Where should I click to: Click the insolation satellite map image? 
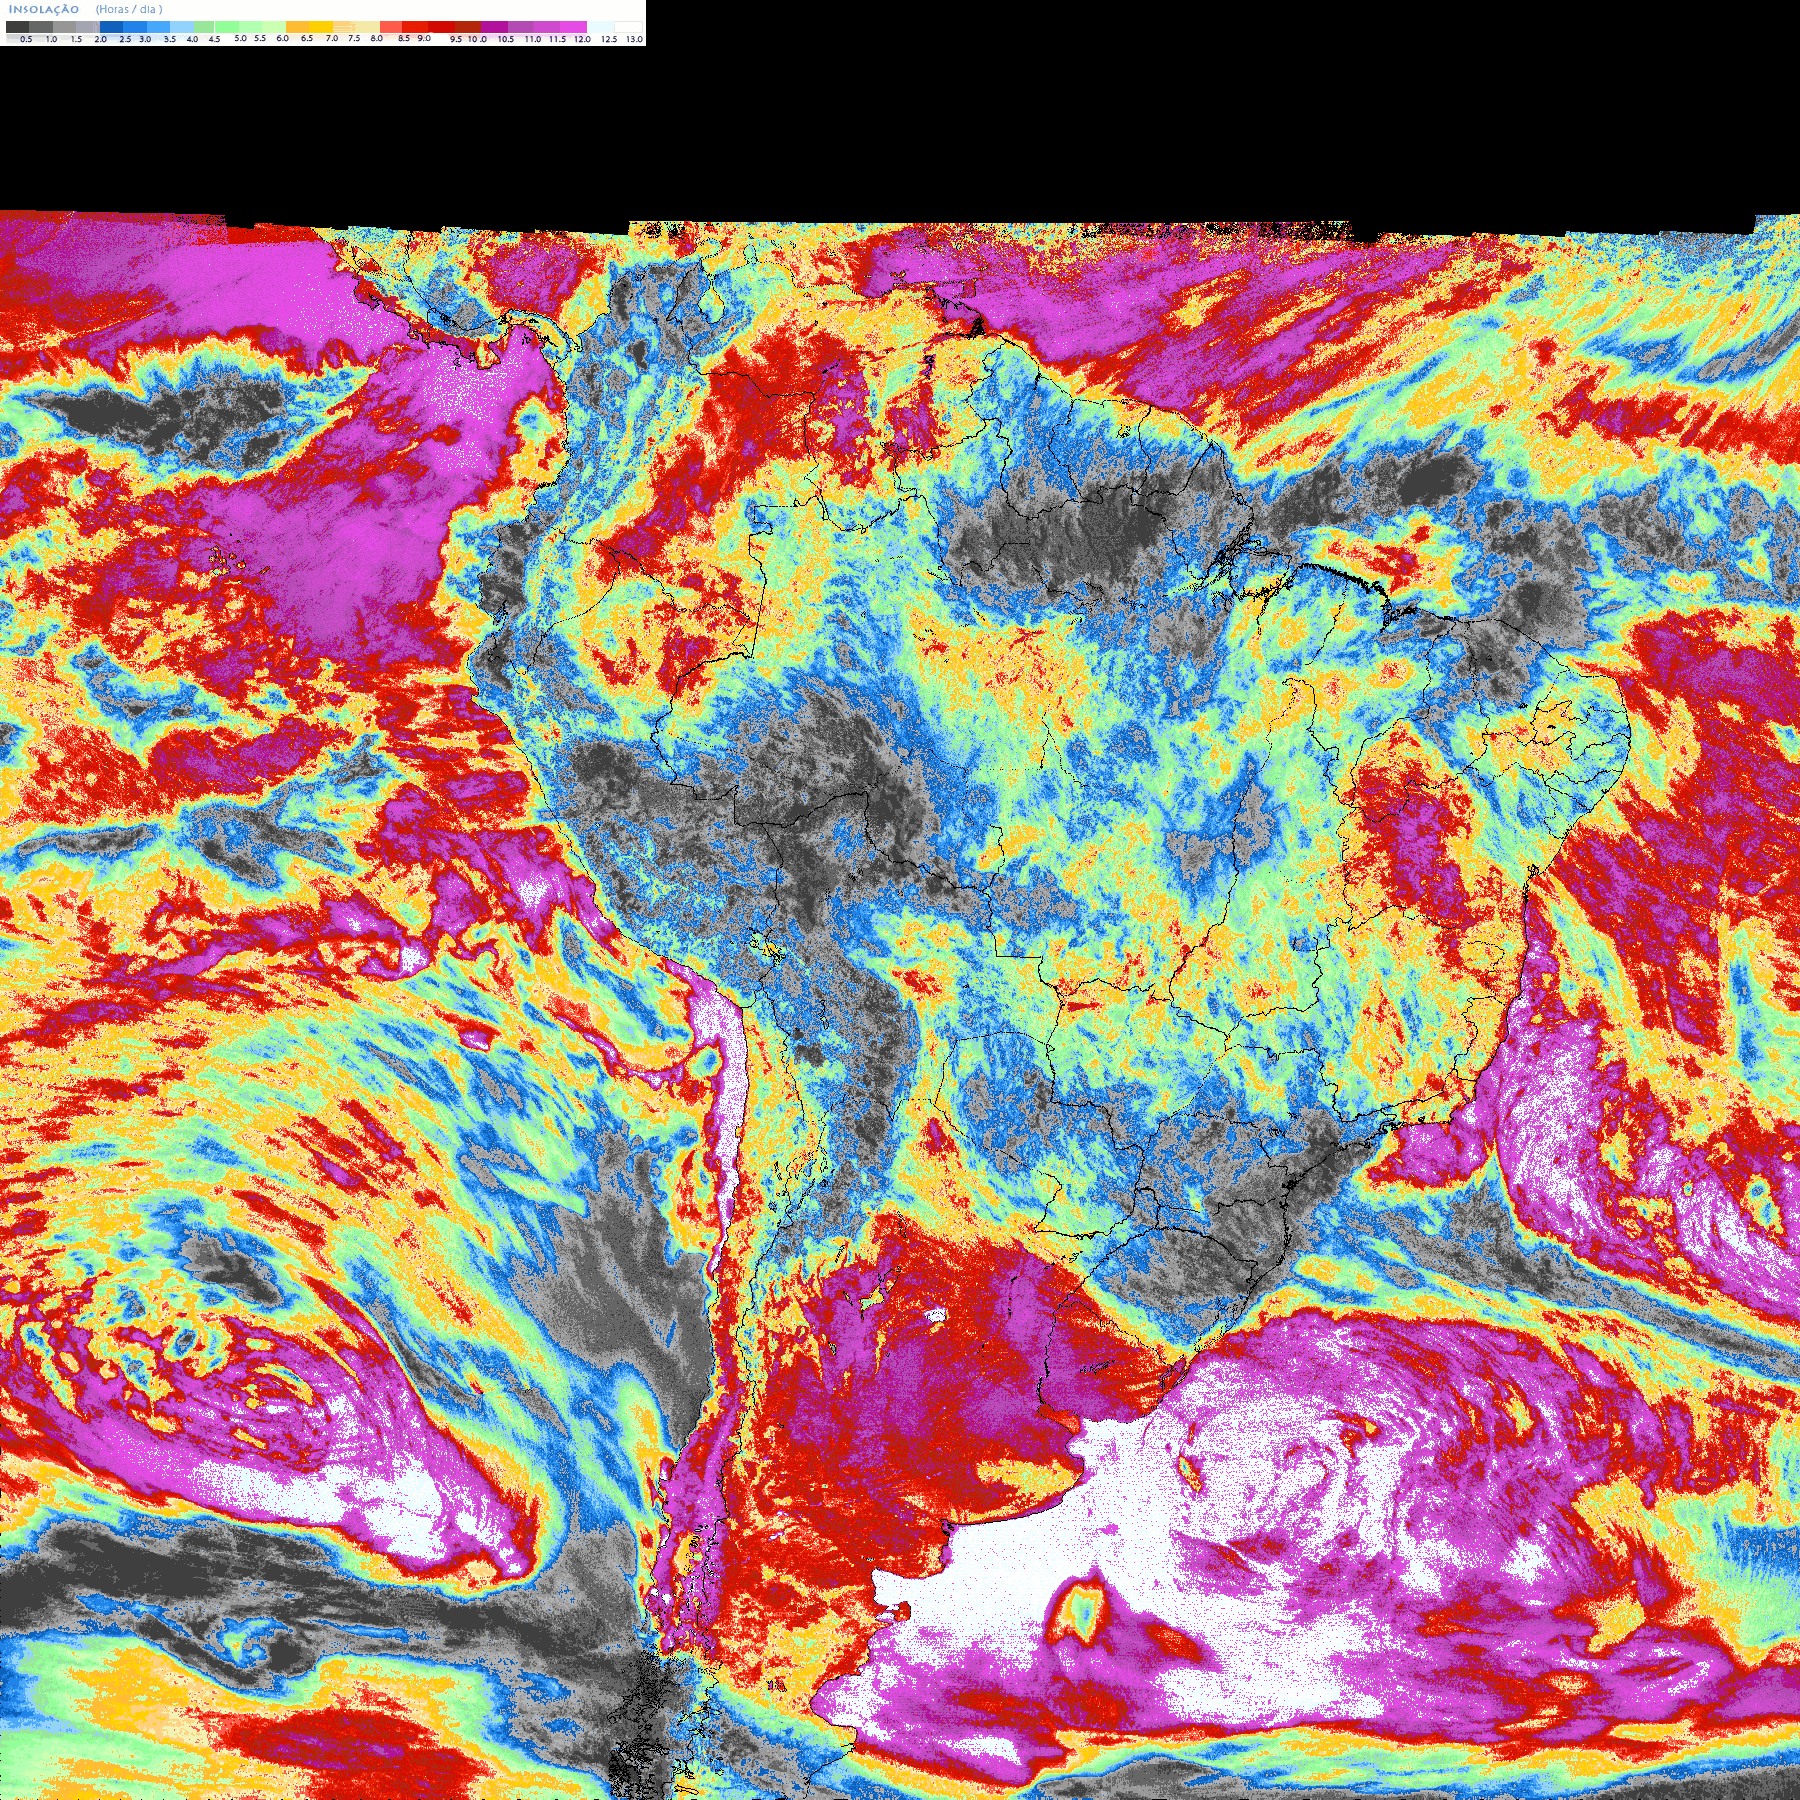coord(900,1005)
